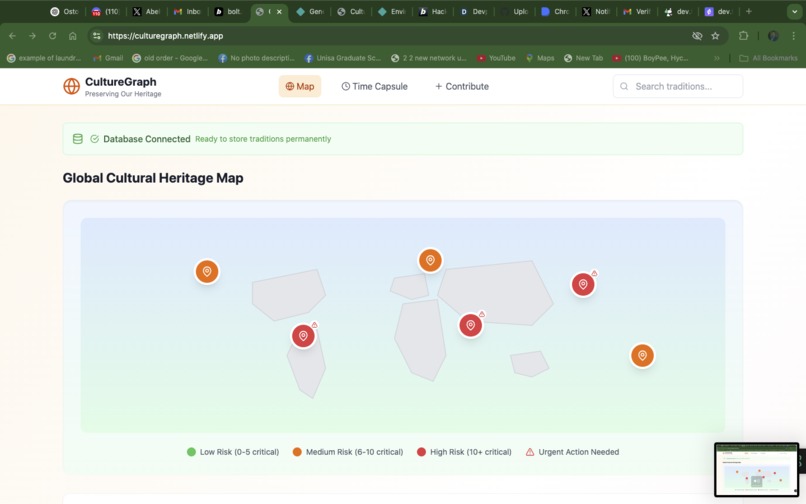Go forward using browser forward arrow
Screen dimensions: 806x504
point(32,36)
